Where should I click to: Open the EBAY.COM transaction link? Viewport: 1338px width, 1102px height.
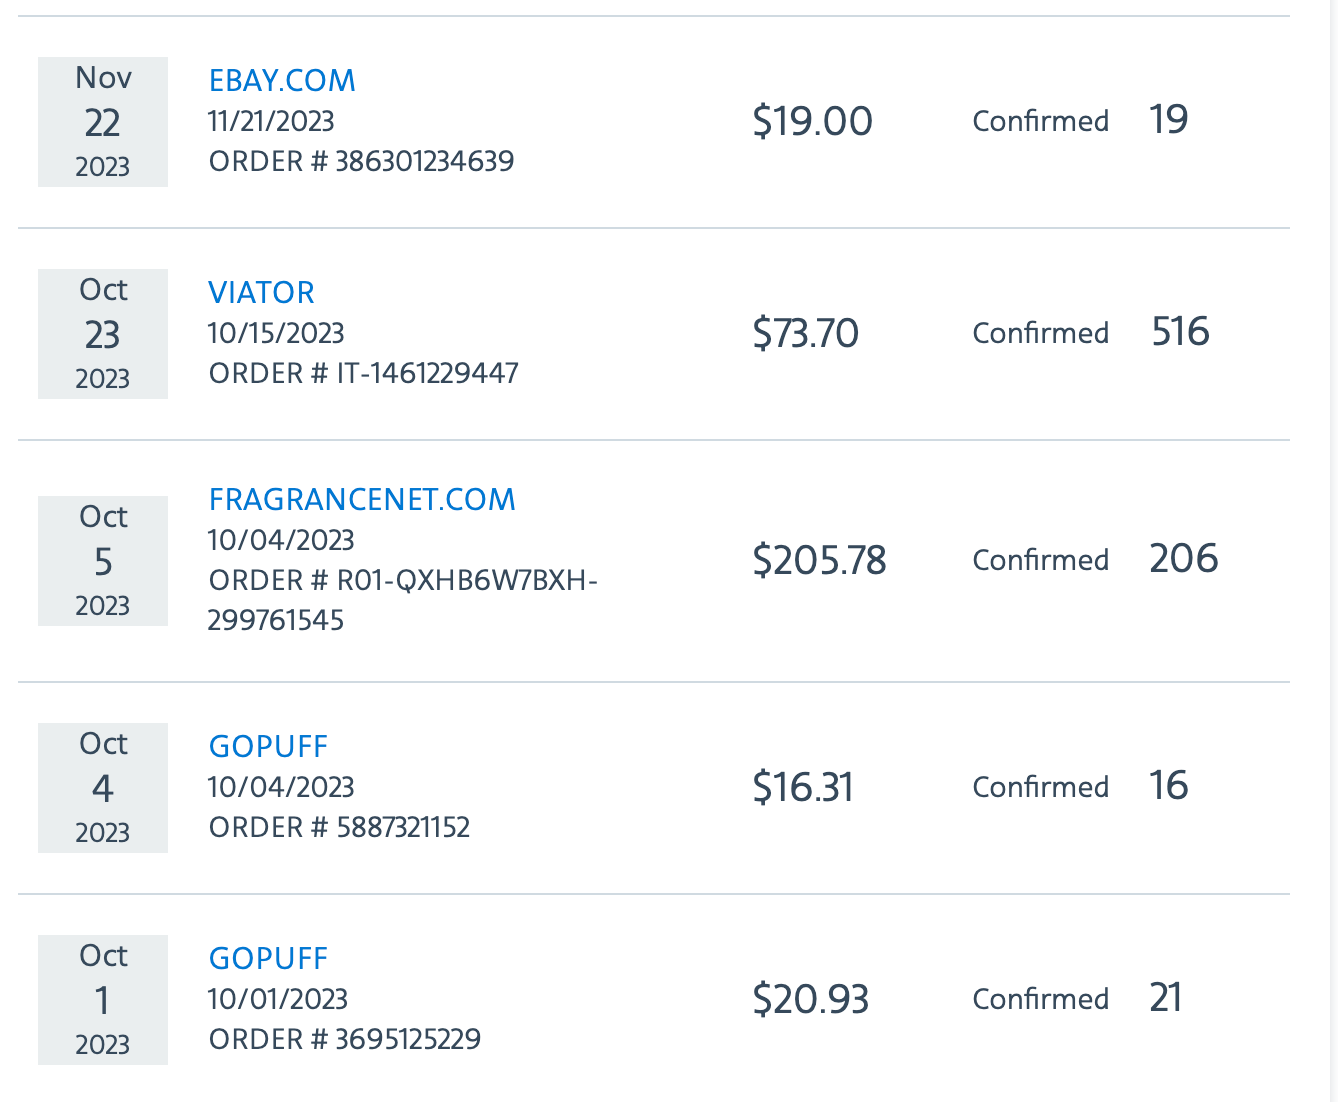282,81
